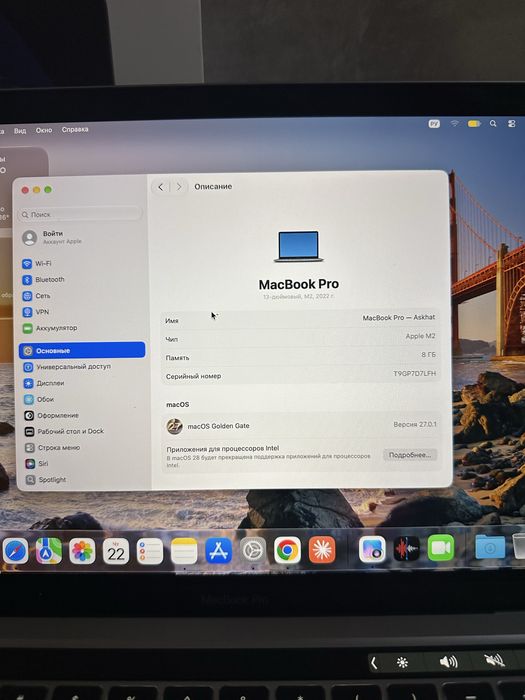Tap volume speaker on Touch Bar
Image resolution: width=525 pixels, height=700 pixels.
click(449, 661)
